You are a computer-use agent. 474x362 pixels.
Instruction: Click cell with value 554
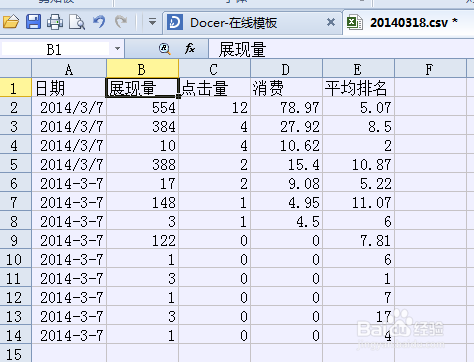click(x=142, y=107)
